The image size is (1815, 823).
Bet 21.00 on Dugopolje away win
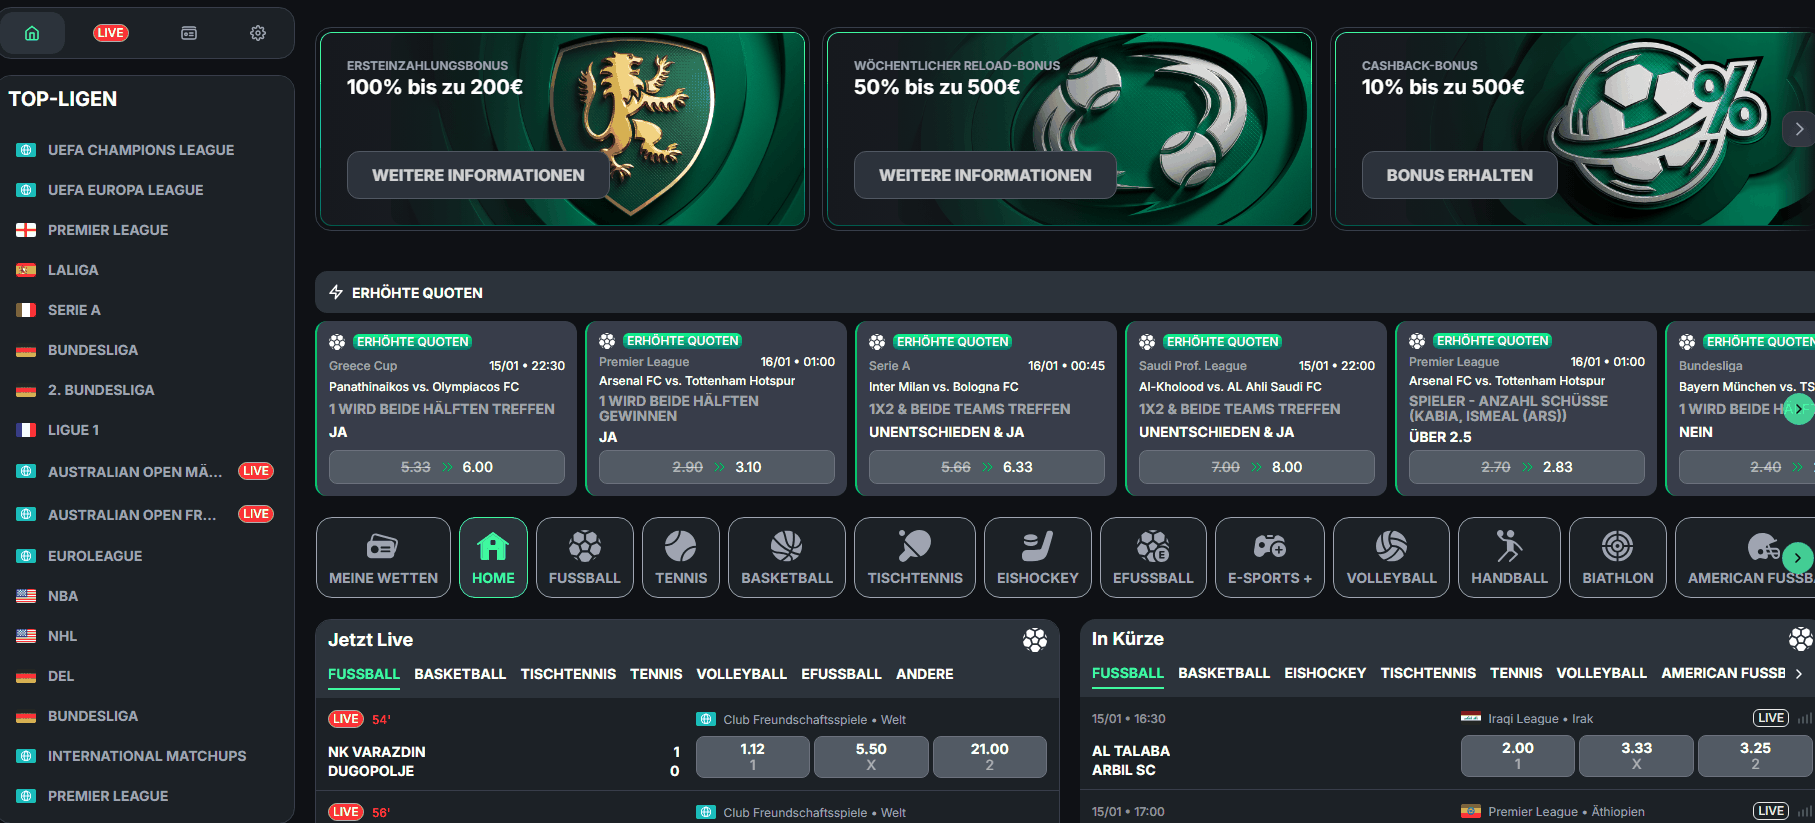coord(989,756)
